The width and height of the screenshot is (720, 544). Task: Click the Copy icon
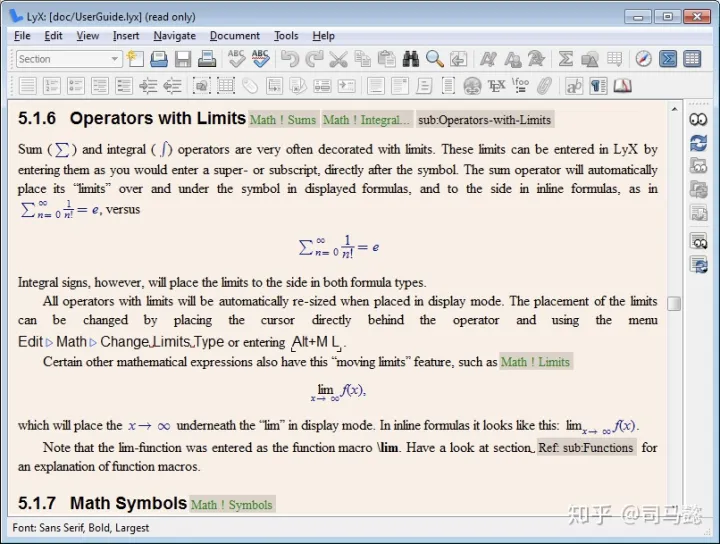point(363,59)
